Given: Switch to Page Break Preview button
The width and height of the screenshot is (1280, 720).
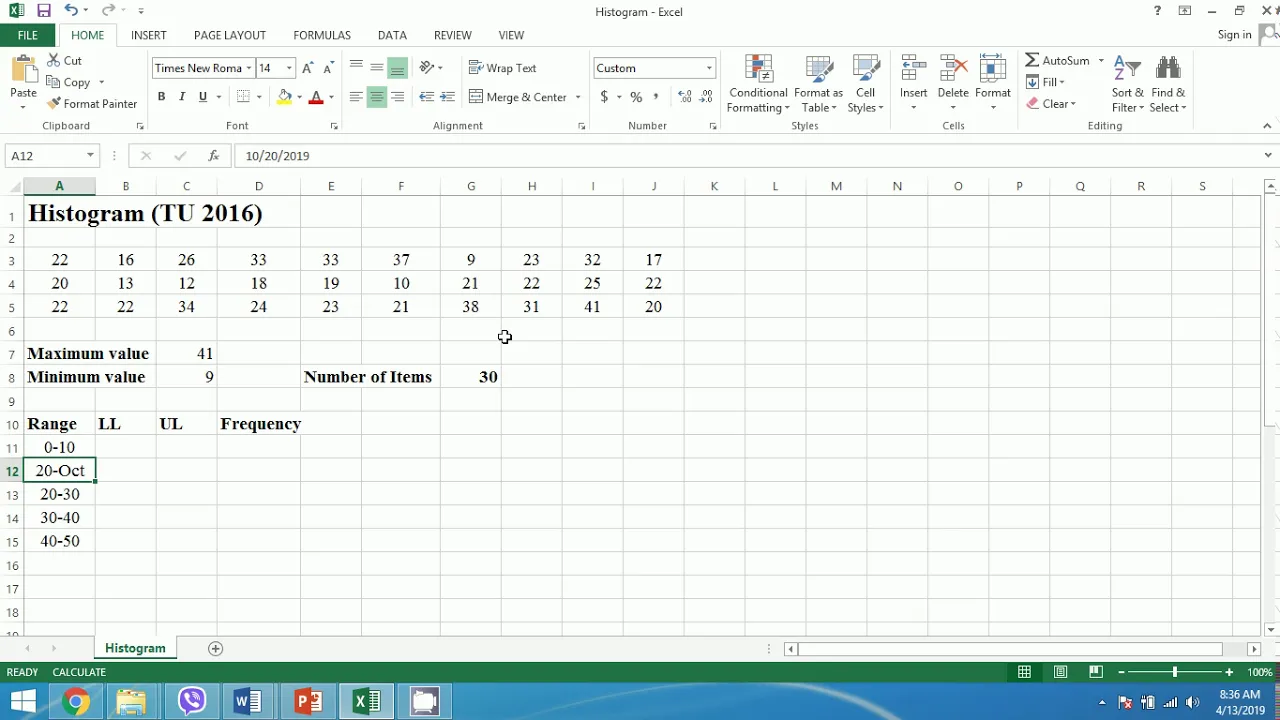Looking at the screenshot, I should [1096, 672].
